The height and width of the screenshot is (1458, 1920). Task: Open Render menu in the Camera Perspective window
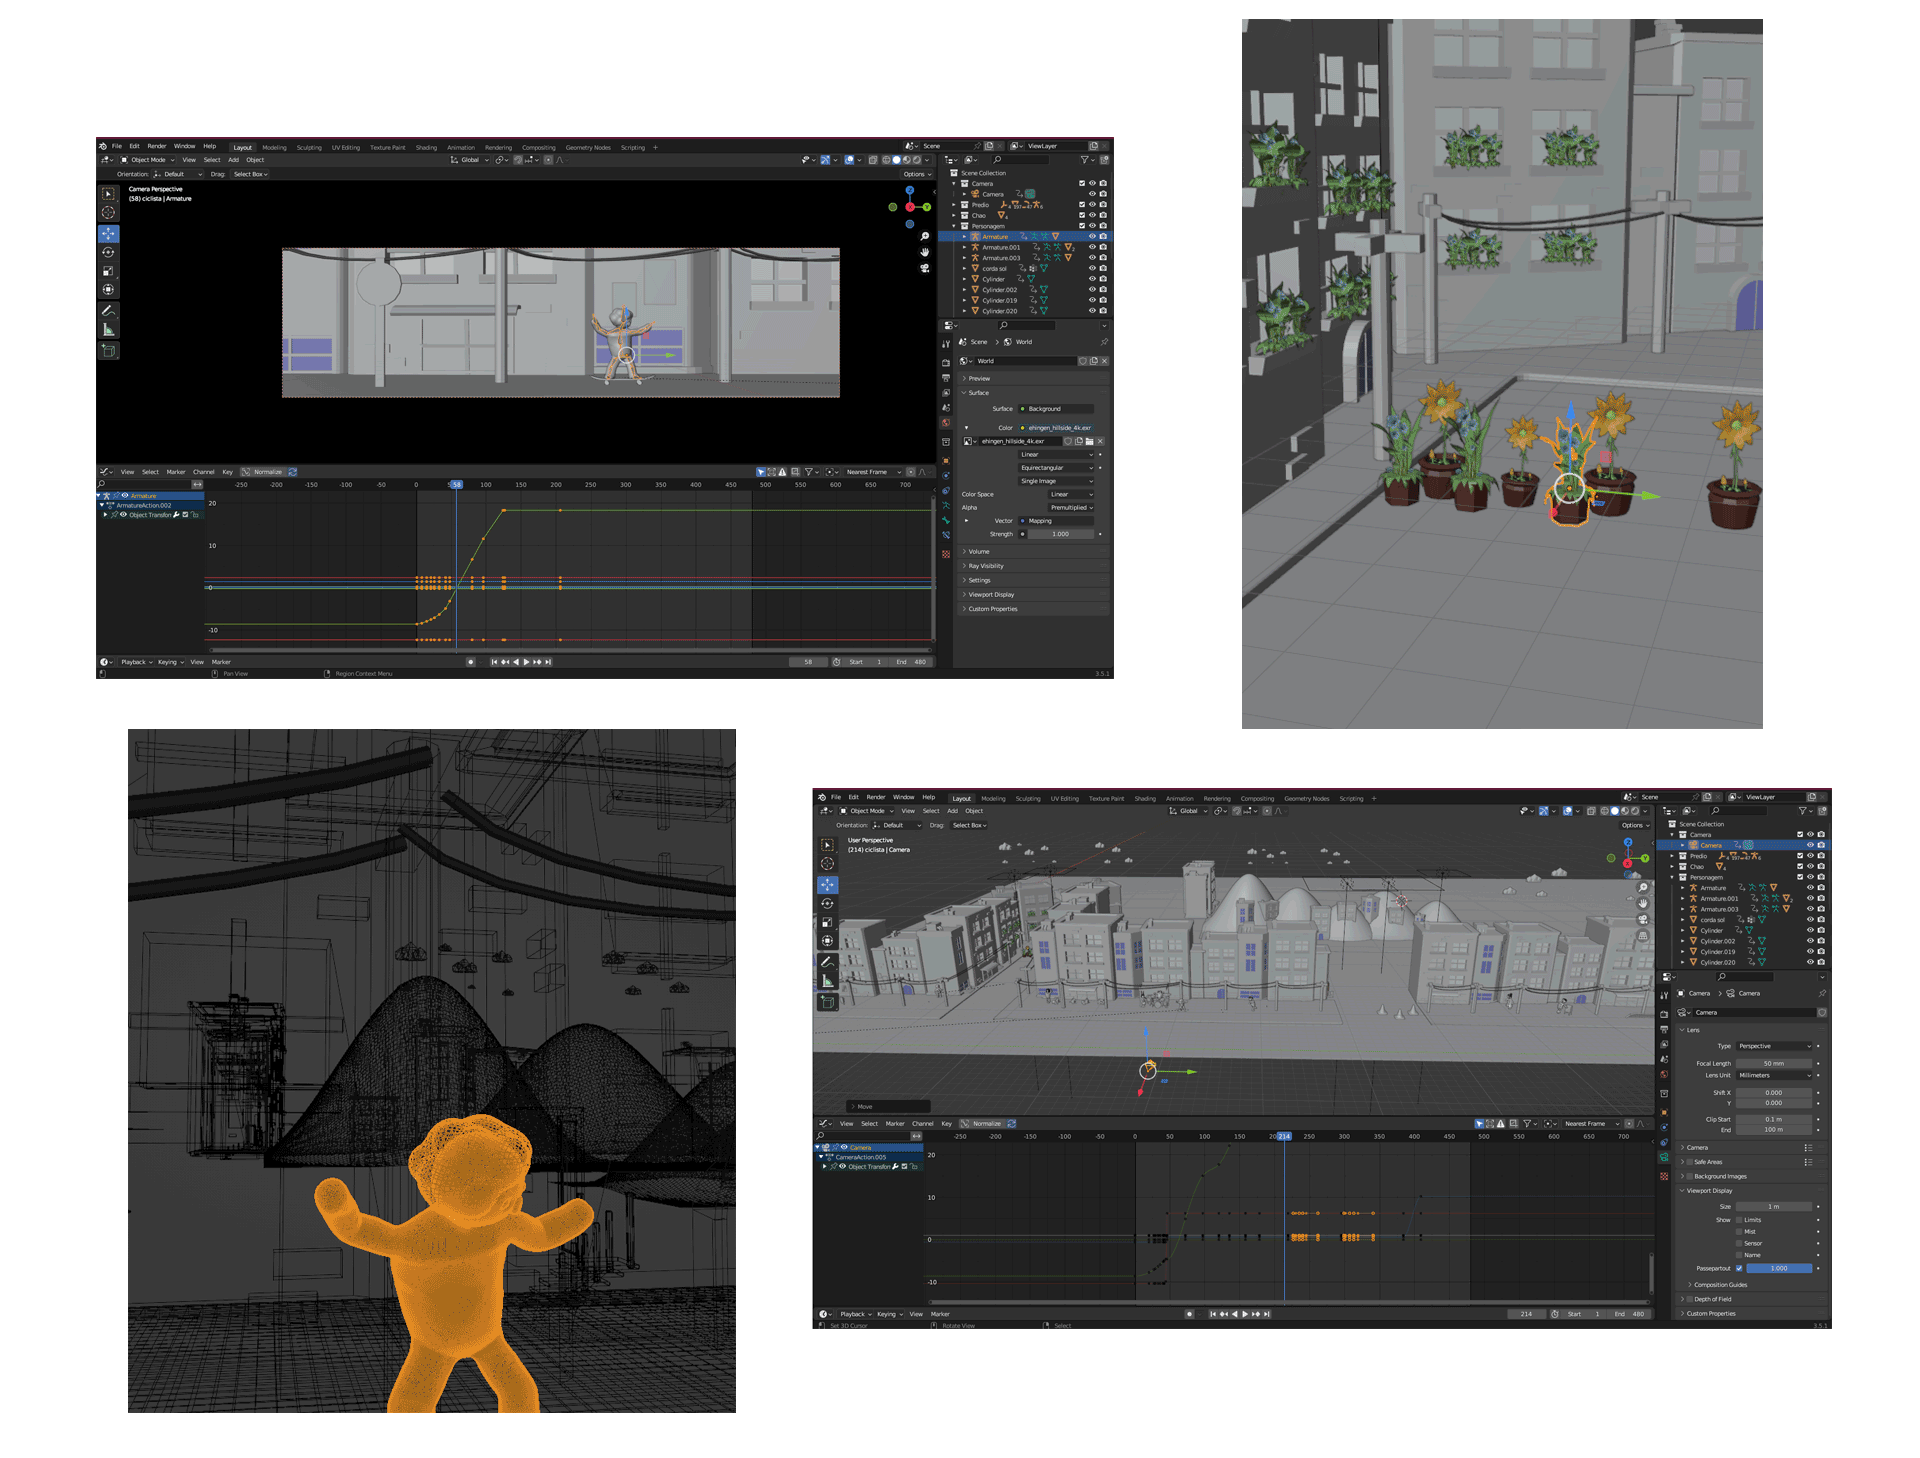(x=157, y=146)
